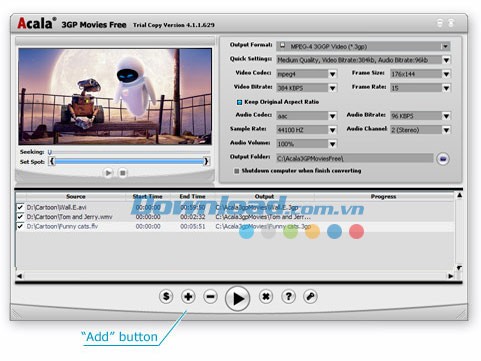The height and width of the screenshot is (361, 481).
Task: Uncheck the Wall.E.avi source file
Action: 20,207
